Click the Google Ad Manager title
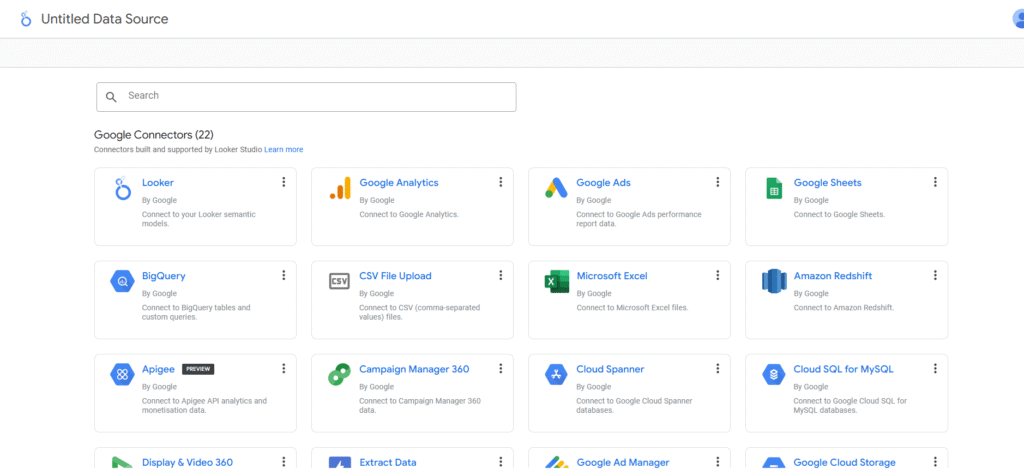The width and height of the screenshot is (1024, 469). tap(622, 462)
